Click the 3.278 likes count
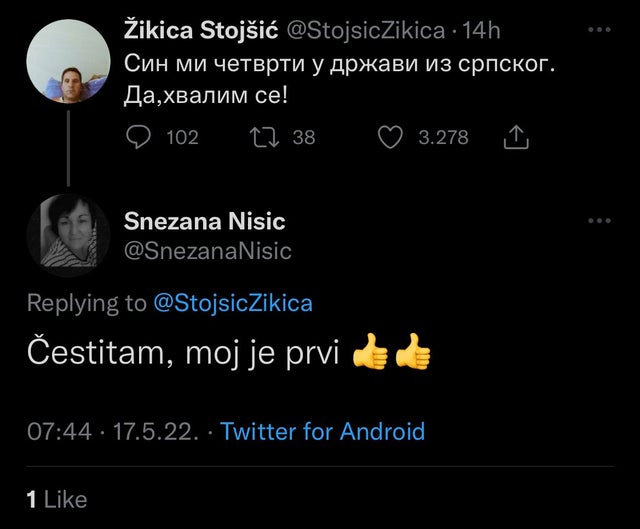 tap(443, 137)
